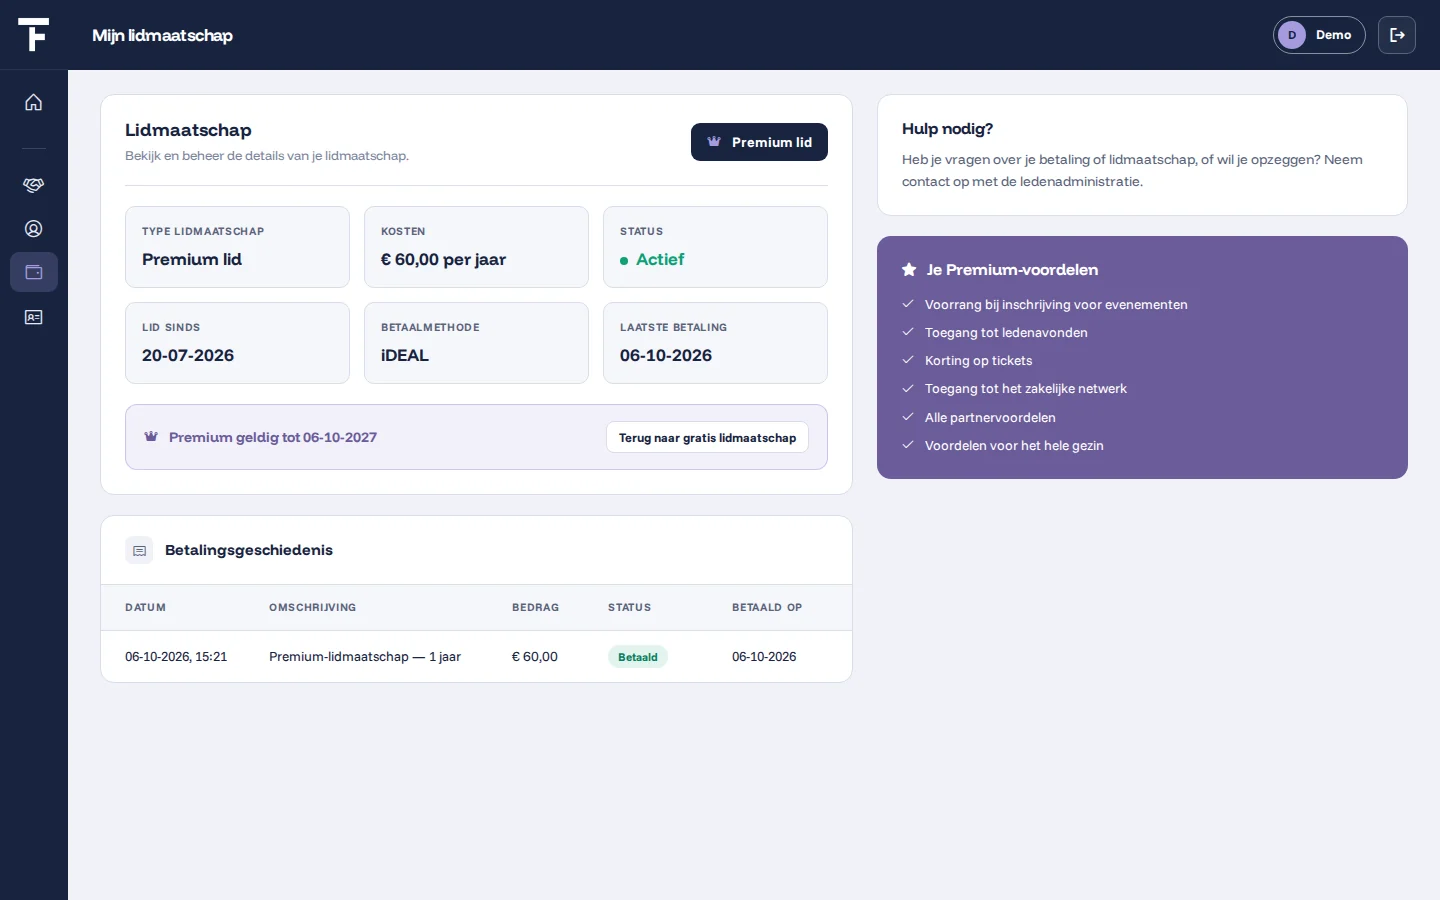The height and width of the screenshot is (900, 1440).
Task: Click the Betalingsgeschiedenis heading
Action: click(x=249, y=550)
